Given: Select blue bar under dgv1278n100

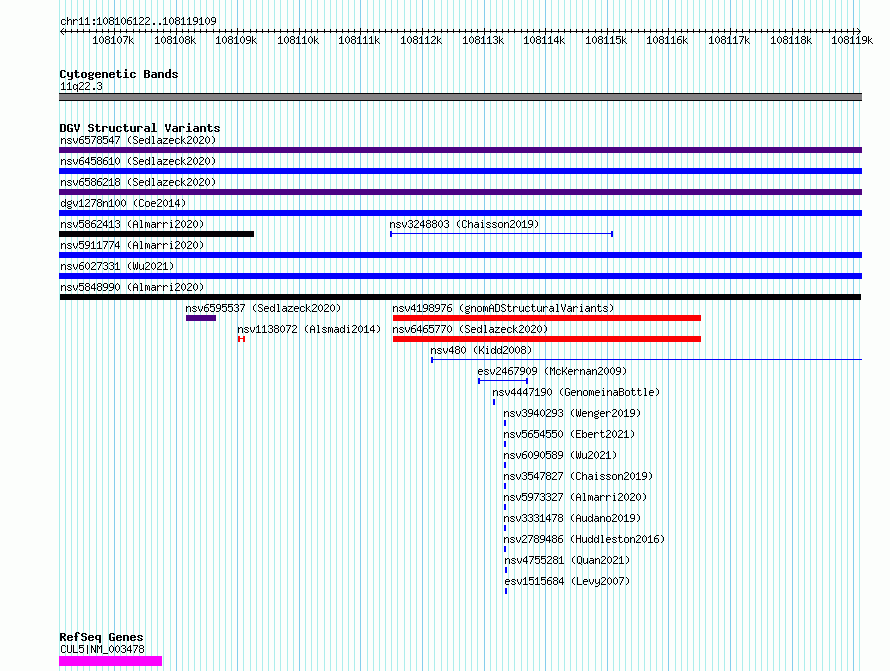Looking at the screenshot, I should (x=460, y=213).
